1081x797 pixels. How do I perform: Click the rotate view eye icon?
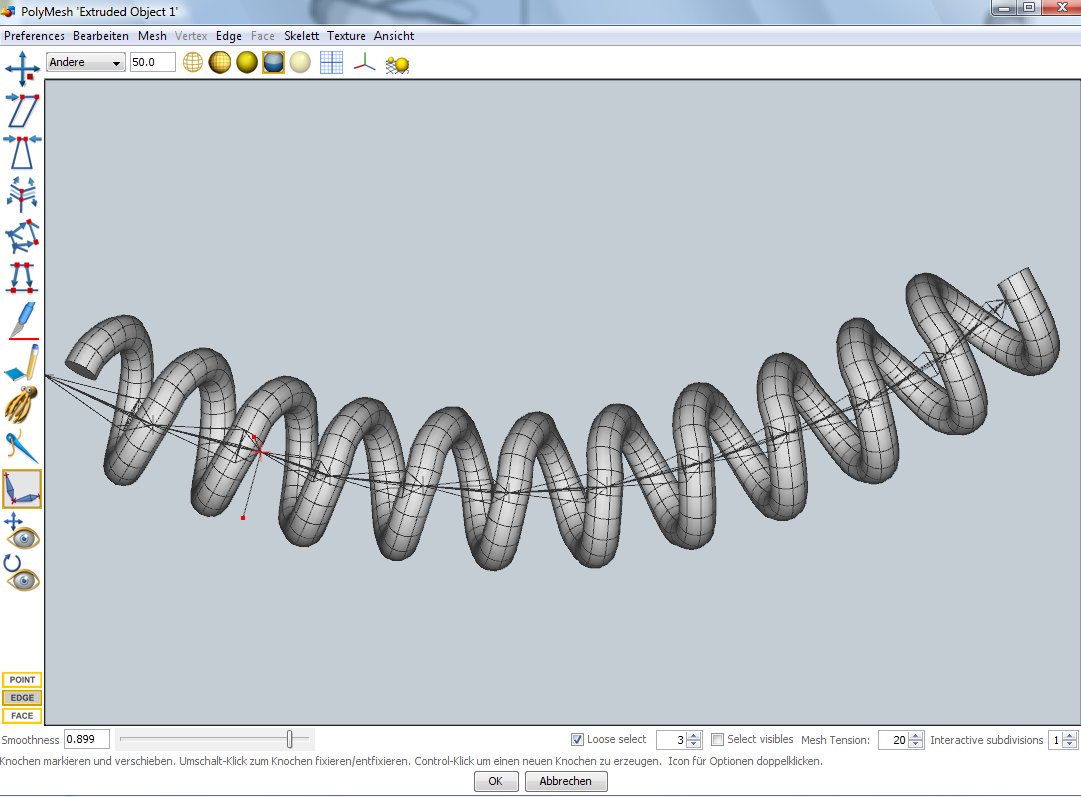point(22,573)
